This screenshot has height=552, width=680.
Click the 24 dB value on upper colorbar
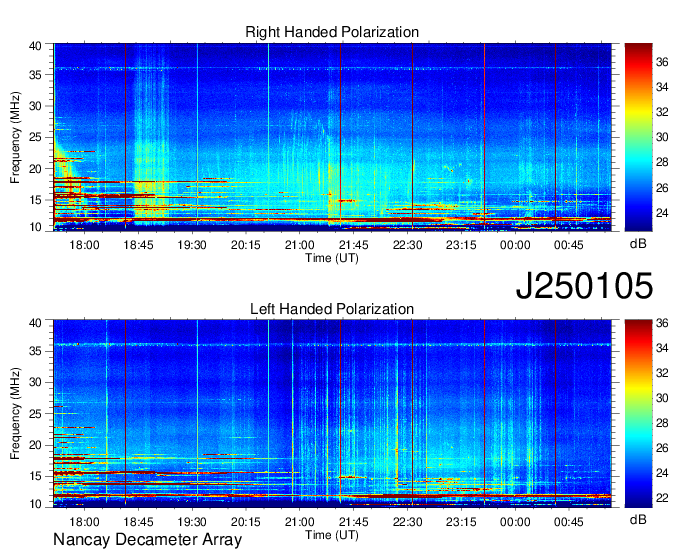[x=662, y=213]
